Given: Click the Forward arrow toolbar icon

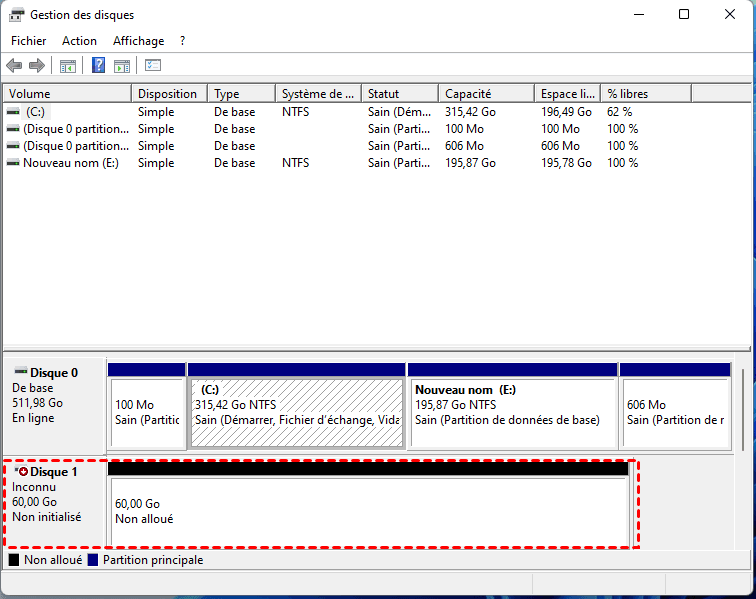Looking at the screenshot, I should (37, 65).
